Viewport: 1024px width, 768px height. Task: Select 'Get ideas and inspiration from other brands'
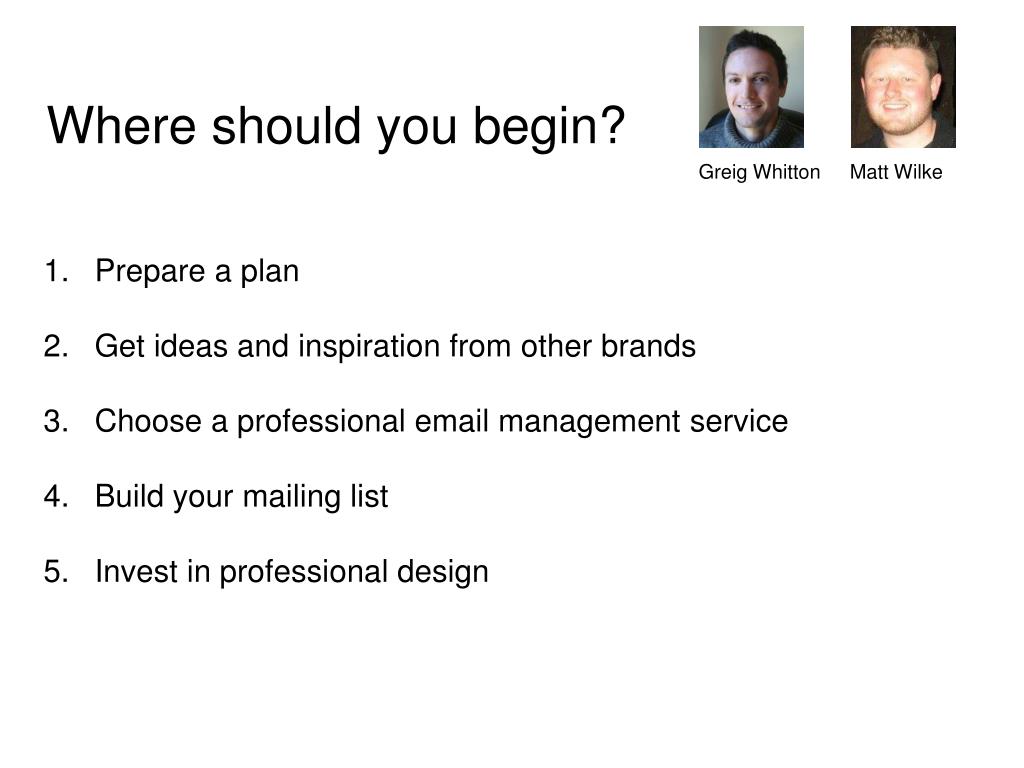click(x=395, y=346)
